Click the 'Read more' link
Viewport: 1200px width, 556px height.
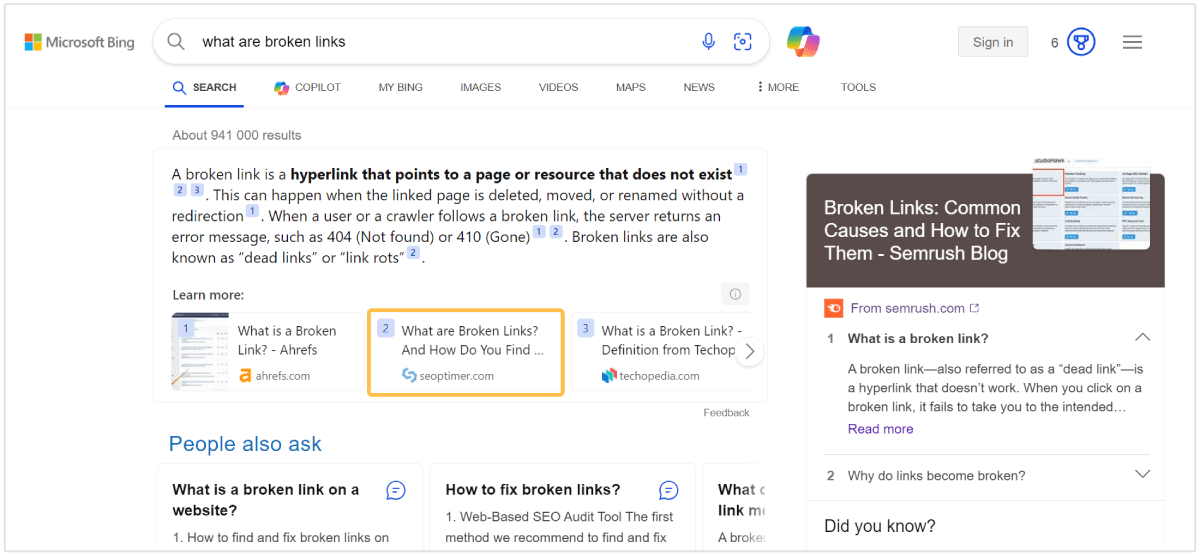(x=880, y=429)
